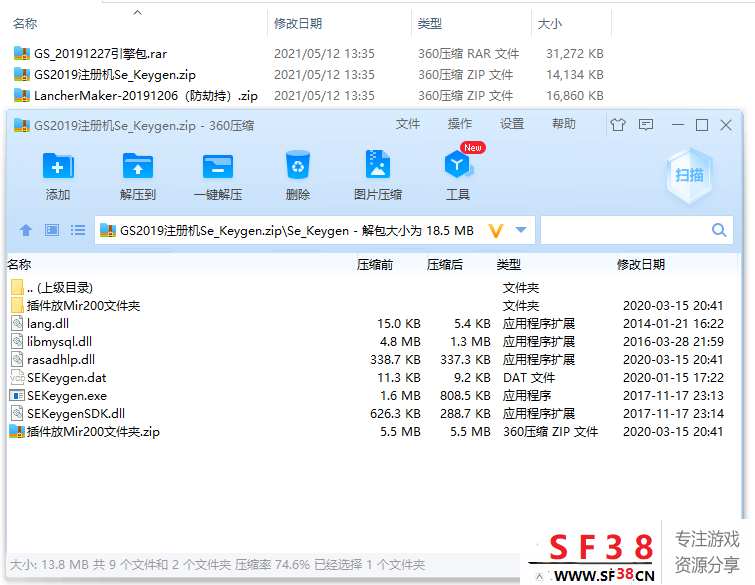Click type DAT 文件 in SEKeygen.dat row

coord(529,378)
